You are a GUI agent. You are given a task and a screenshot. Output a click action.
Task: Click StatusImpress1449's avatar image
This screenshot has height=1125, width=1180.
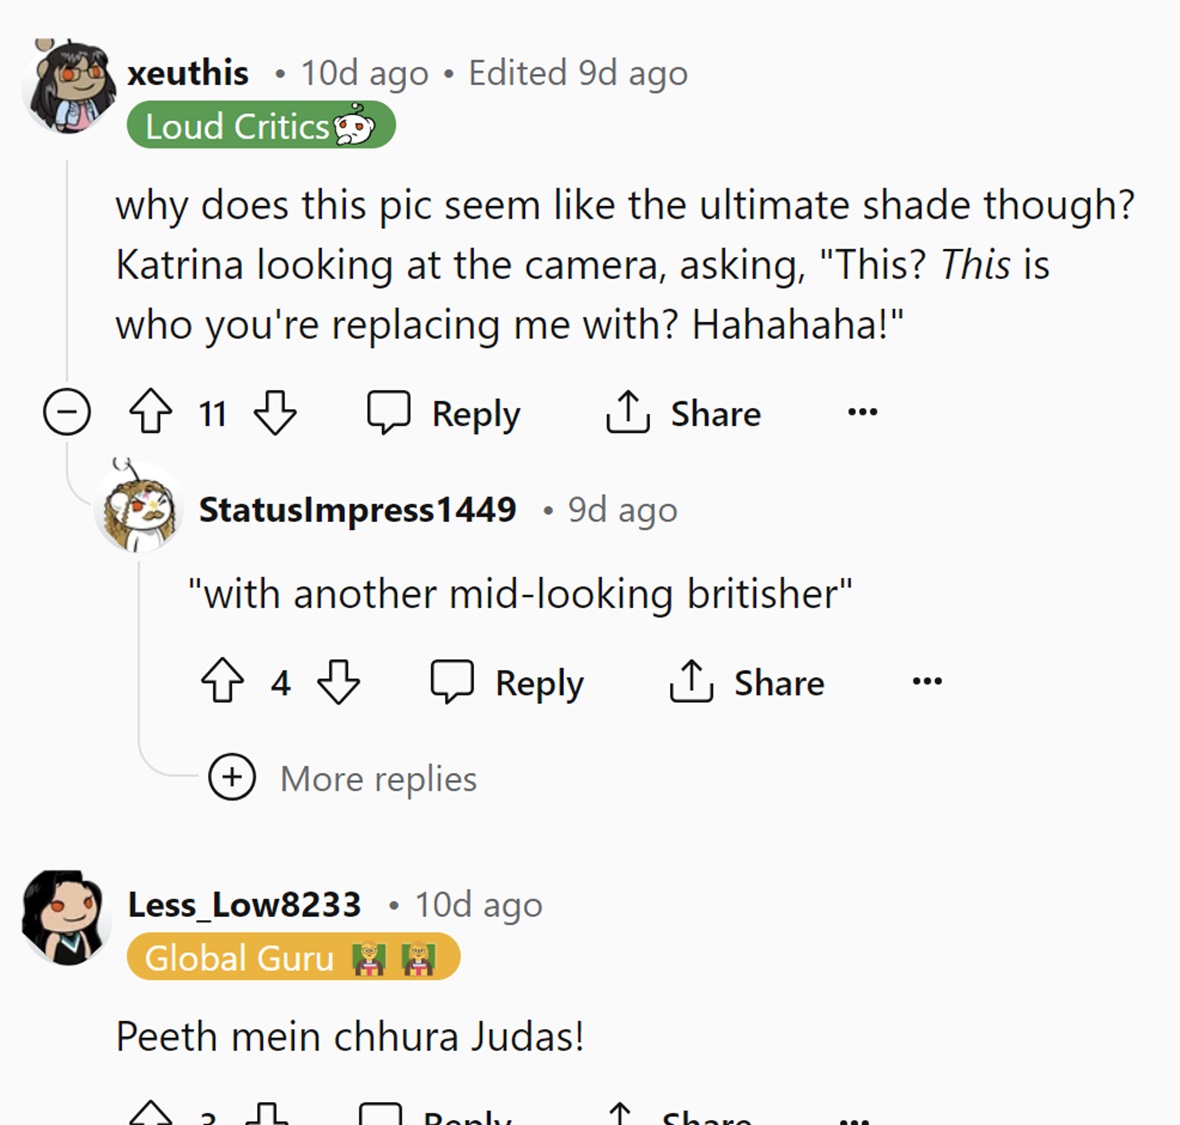pos(140,510)
